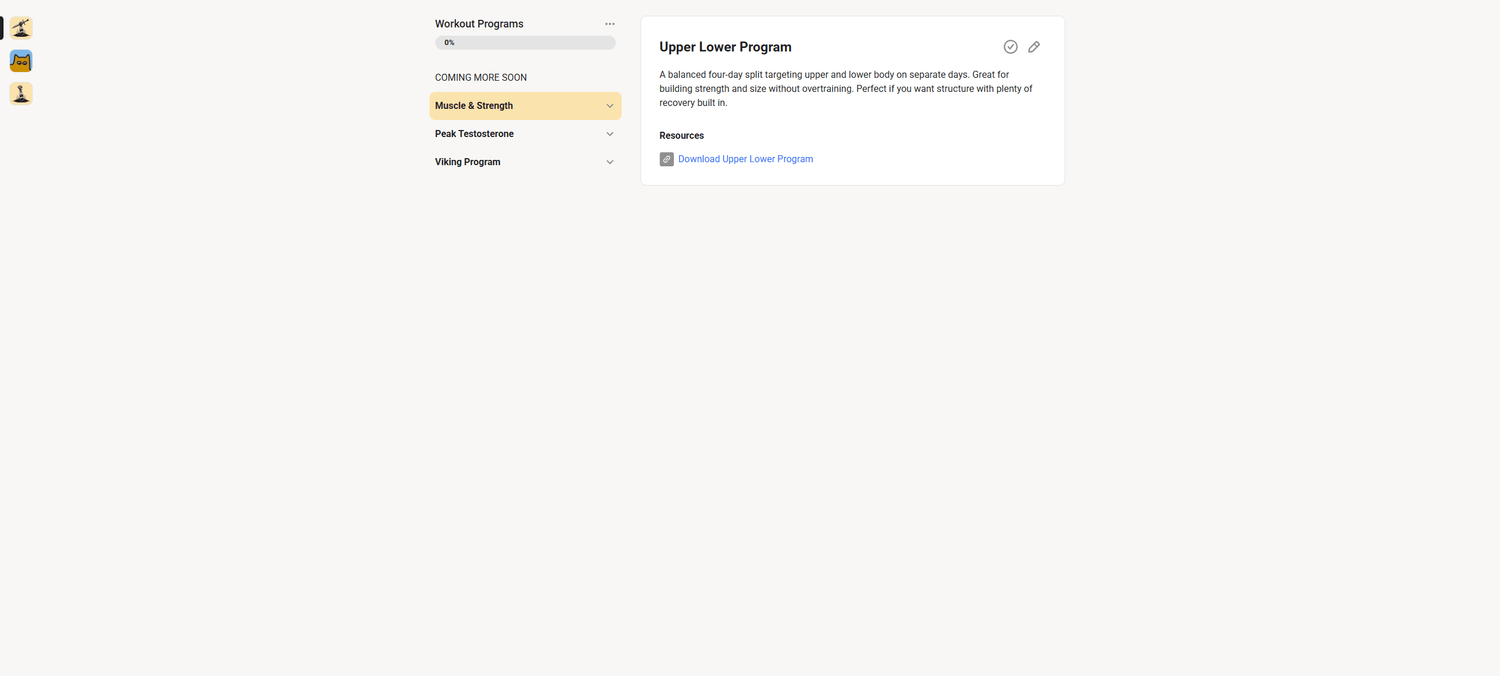Viewport: 1500px width, 676px height.
Task: Click the Resources heading
Action: [x=682, y=135]
